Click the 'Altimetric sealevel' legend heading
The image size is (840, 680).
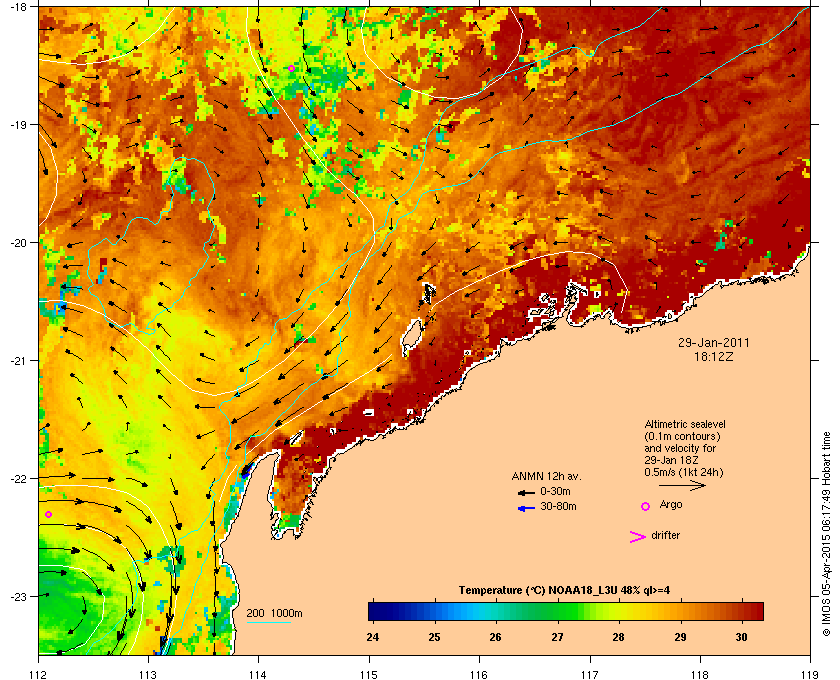(x=685, y=424)
